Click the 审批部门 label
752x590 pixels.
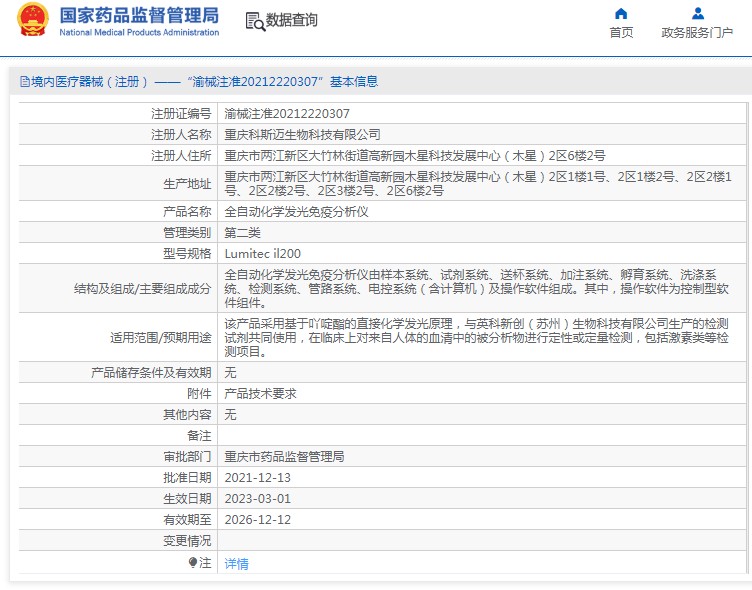pos(187,457)
